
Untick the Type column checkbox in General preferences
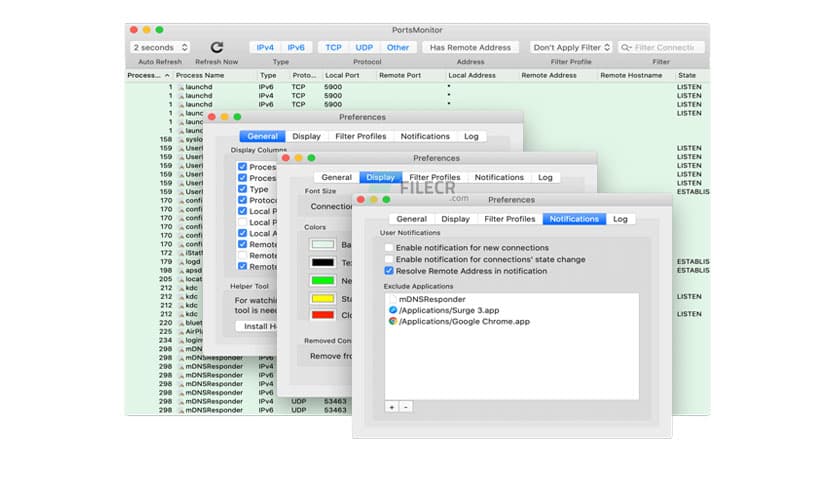click(243, 189)
